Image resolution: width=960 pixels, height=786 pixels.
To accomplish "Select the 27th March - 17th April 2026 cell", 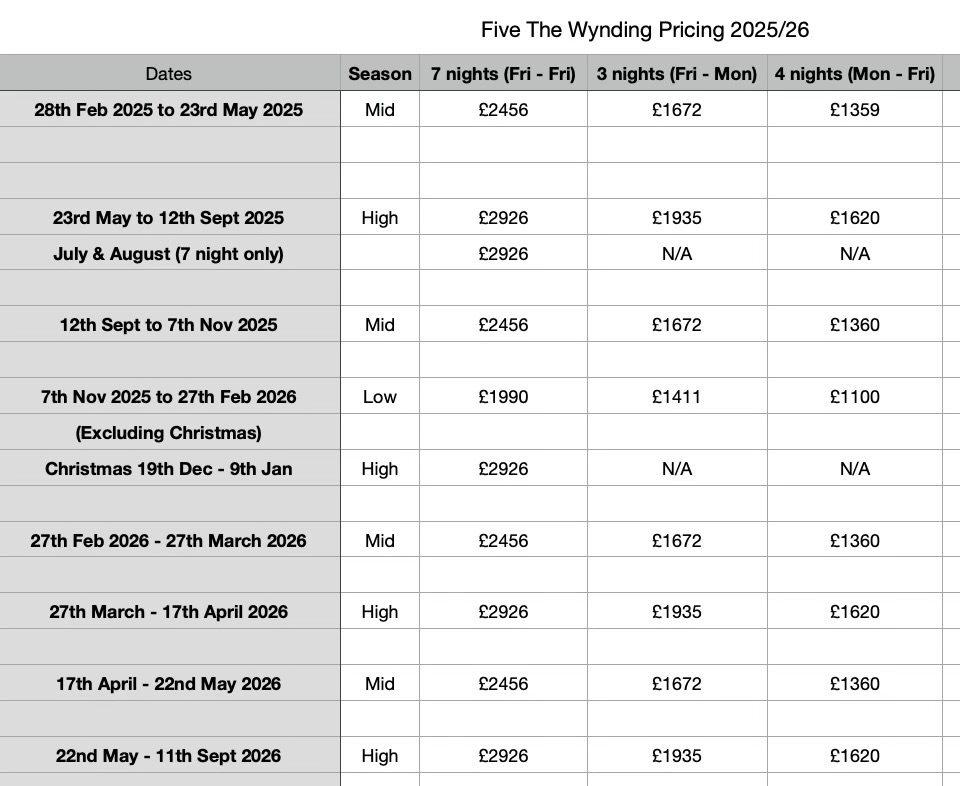I will pyautogui.click(x=168, y=612).
